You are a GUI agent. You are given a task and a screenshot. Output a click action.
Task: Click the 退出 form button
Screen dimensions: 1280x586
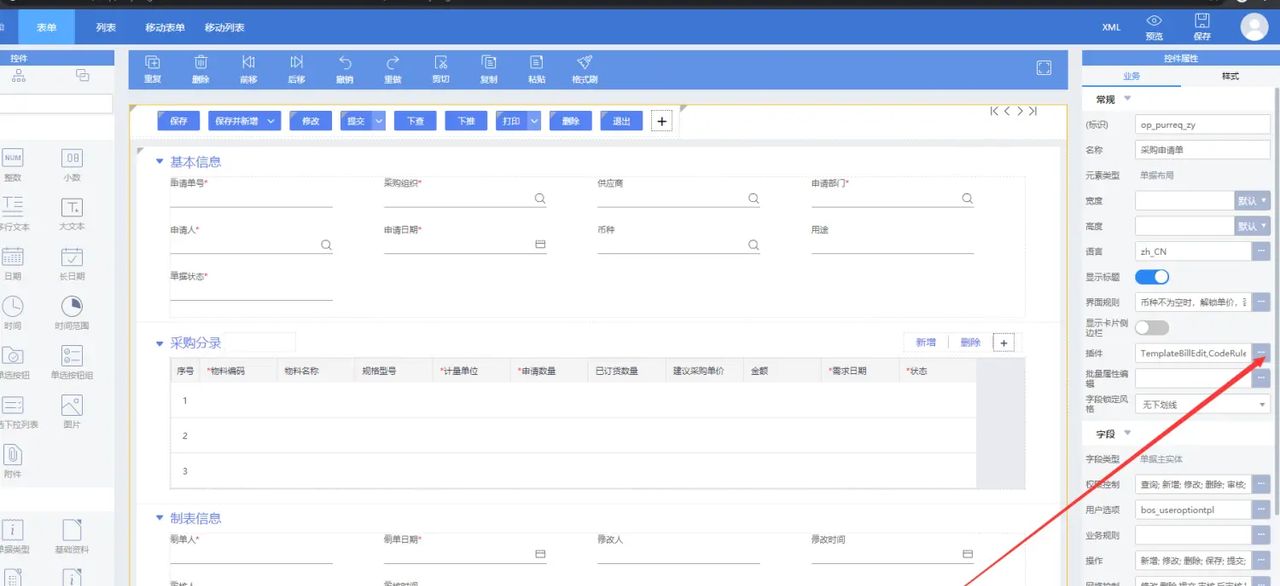621,121
